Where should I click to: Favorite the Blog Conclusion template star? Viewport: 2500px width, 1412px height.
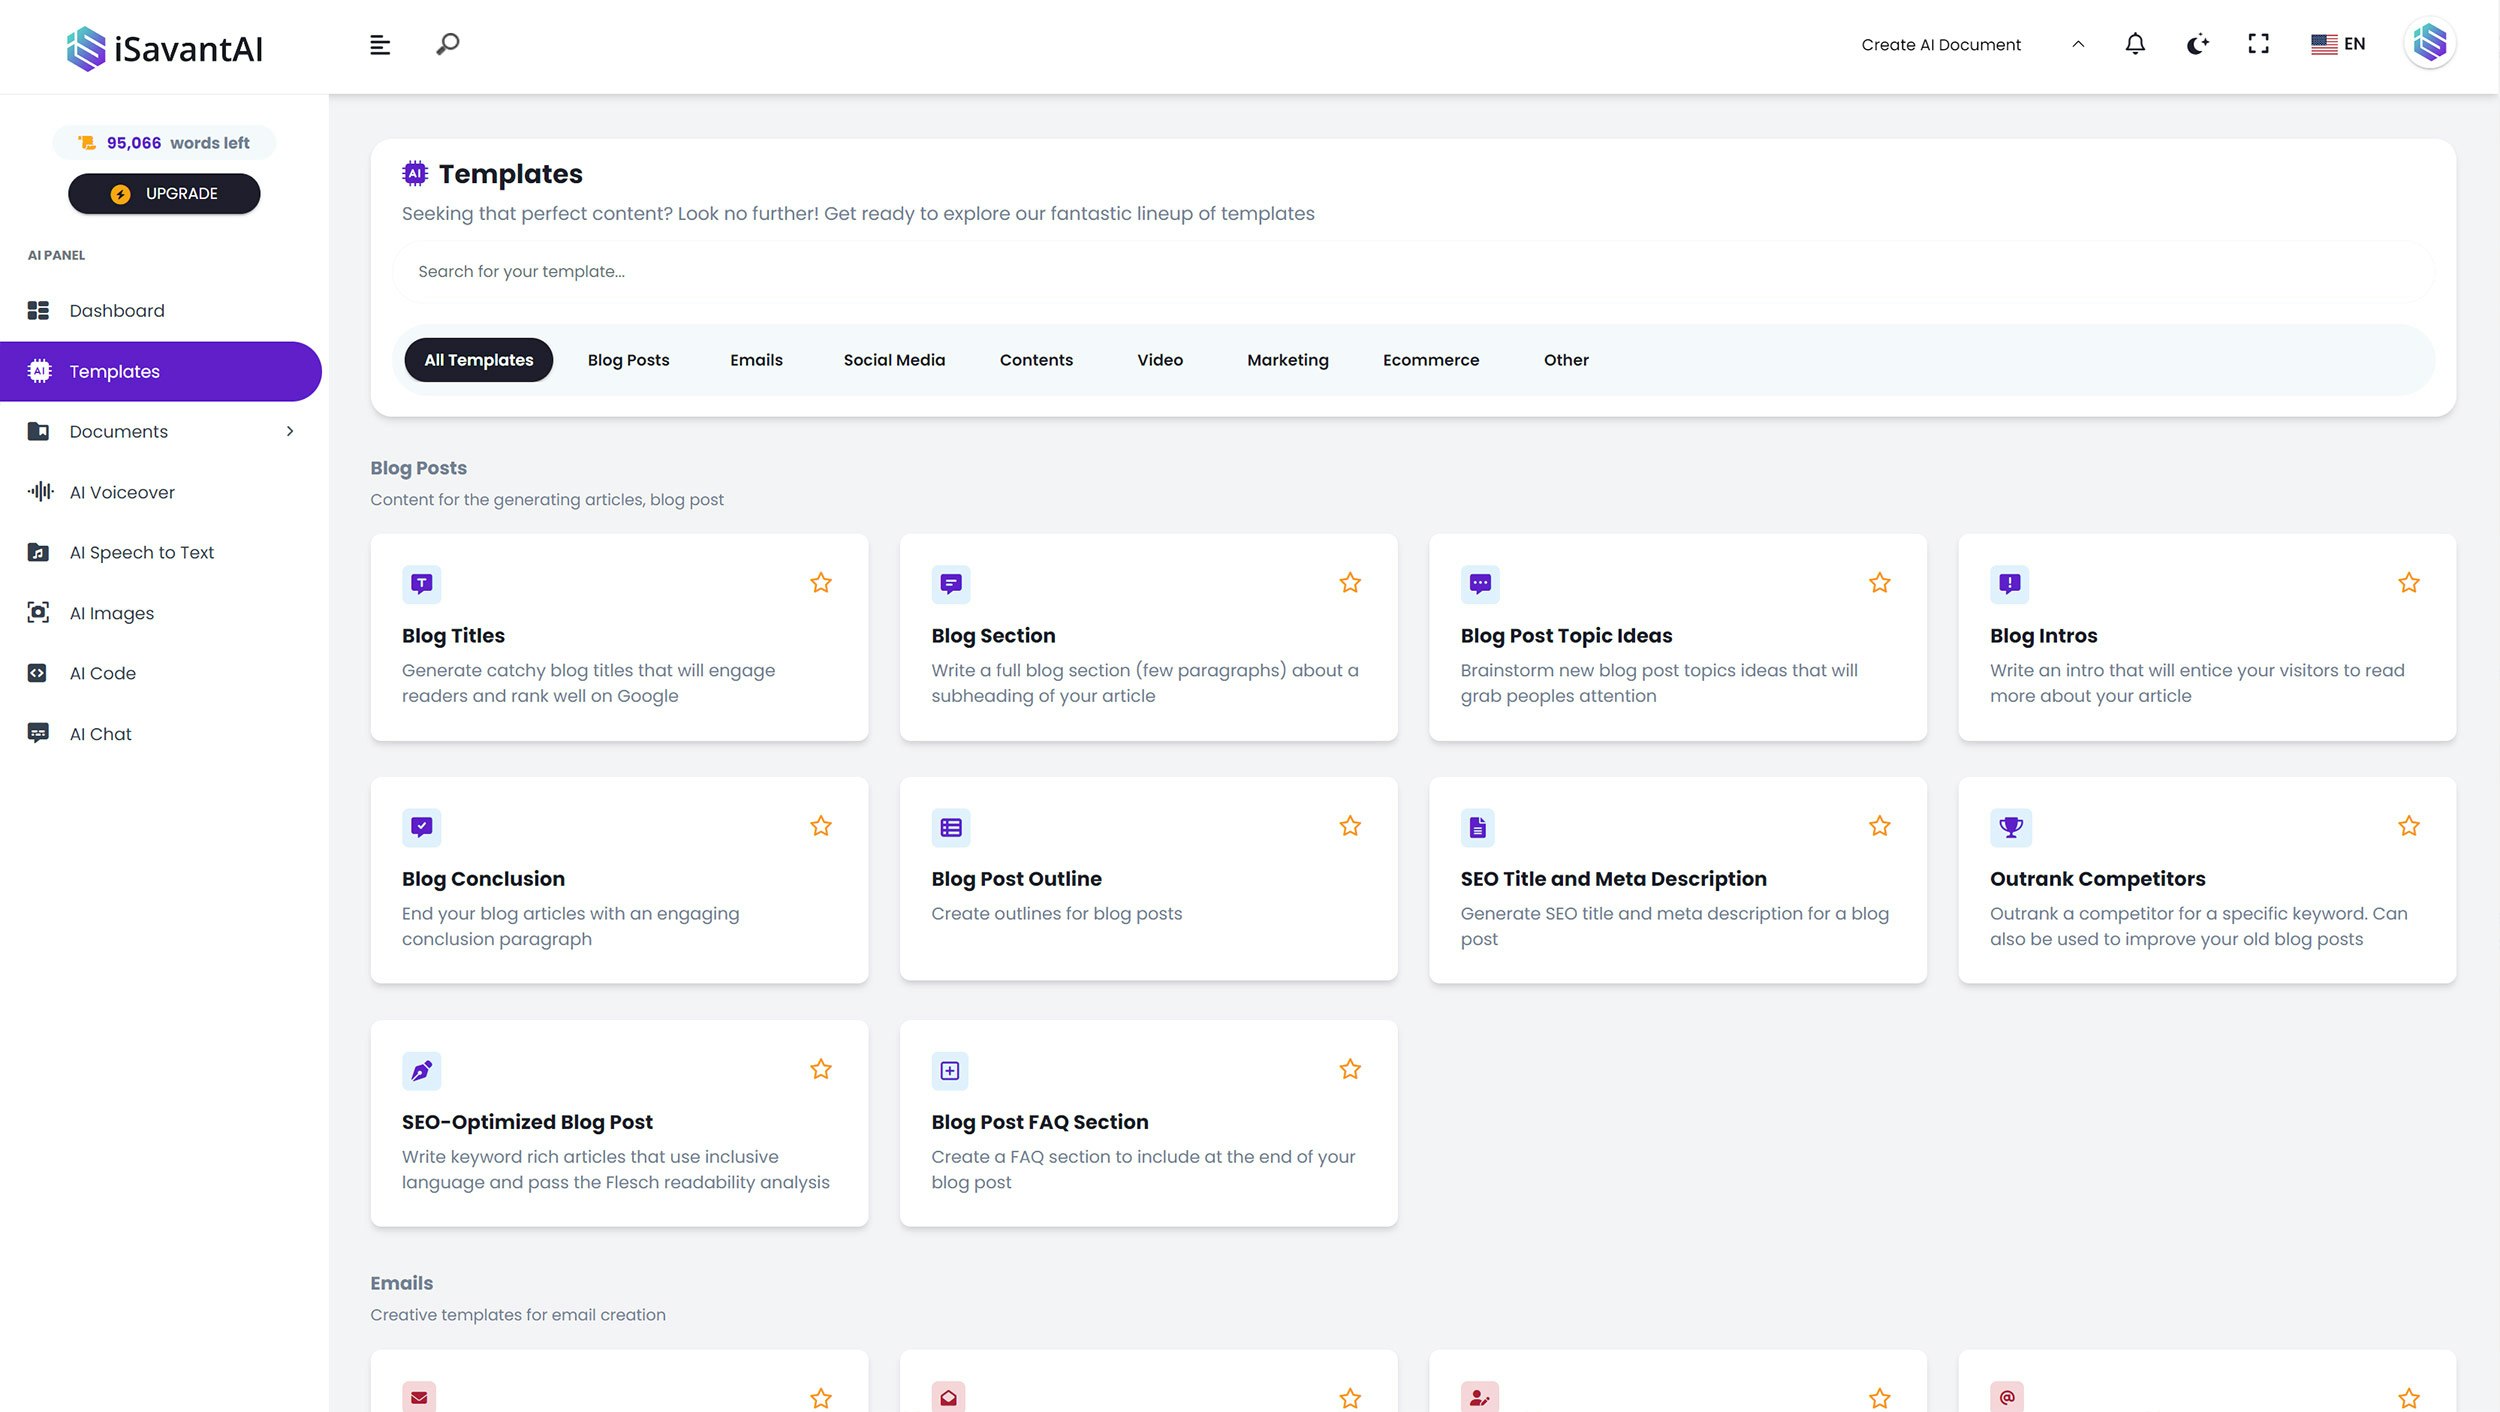pos(821,826)
